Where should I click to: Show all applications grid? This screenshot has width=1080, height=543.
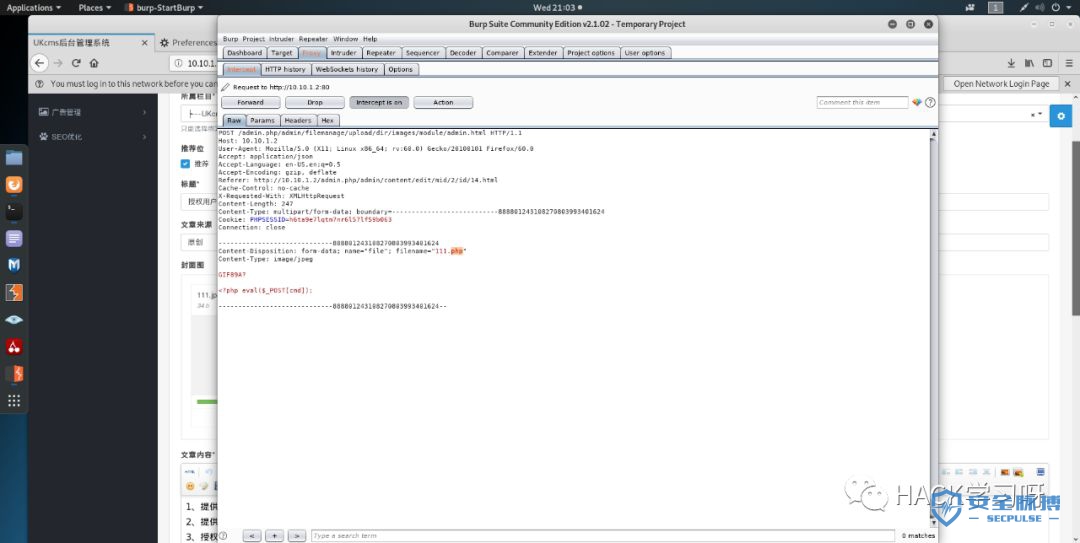point(14,400)
